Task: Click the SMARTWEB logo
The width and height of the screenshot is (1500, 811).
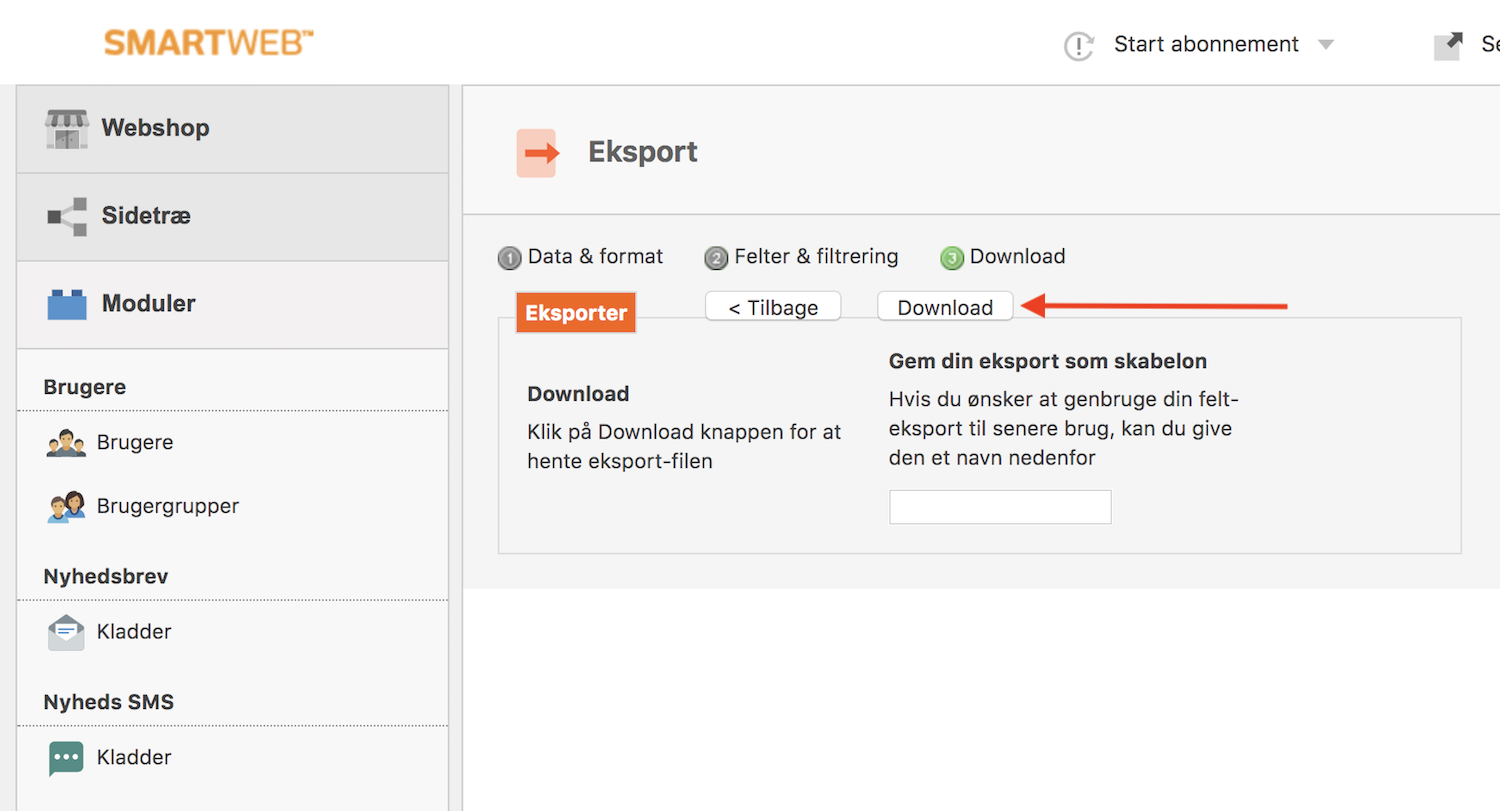Action: 208,41
